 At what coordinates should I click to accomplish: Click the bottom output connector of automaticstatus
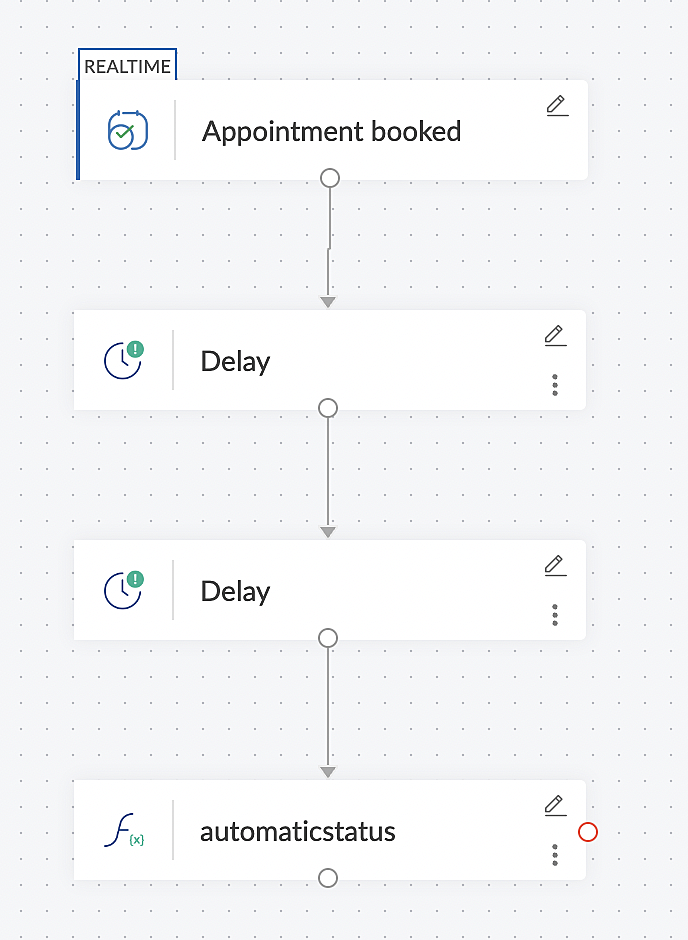tap(328, 878)
